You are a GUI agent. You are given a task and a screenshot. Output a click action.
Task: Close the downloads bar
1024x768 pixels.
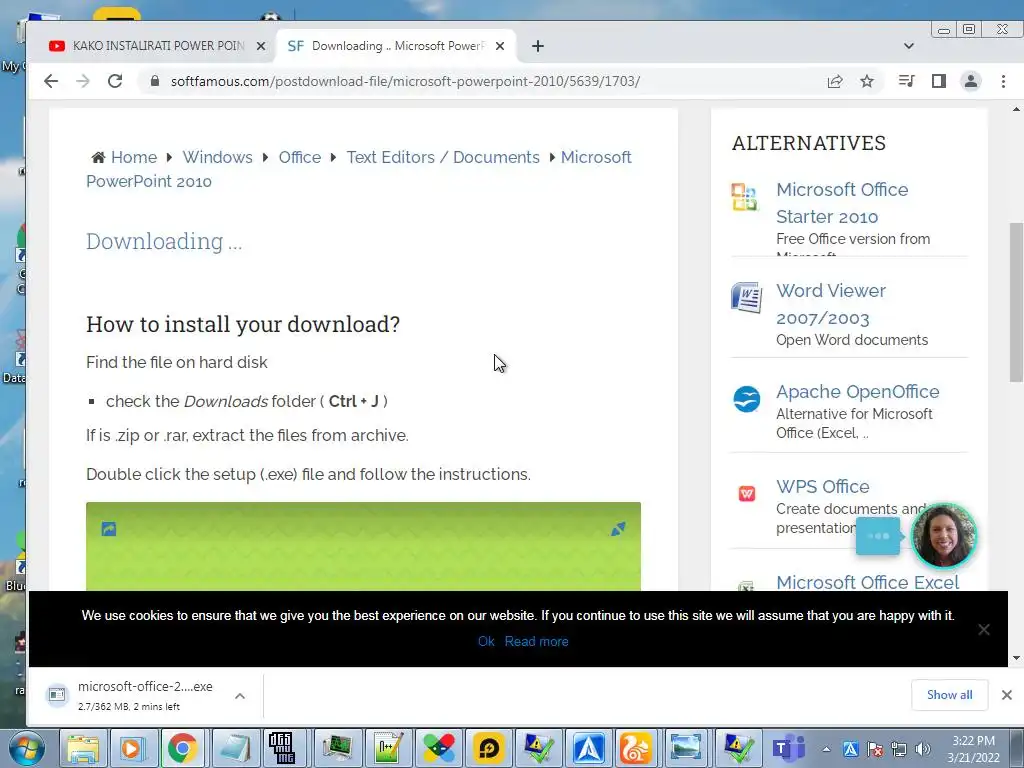[1006, 695]
